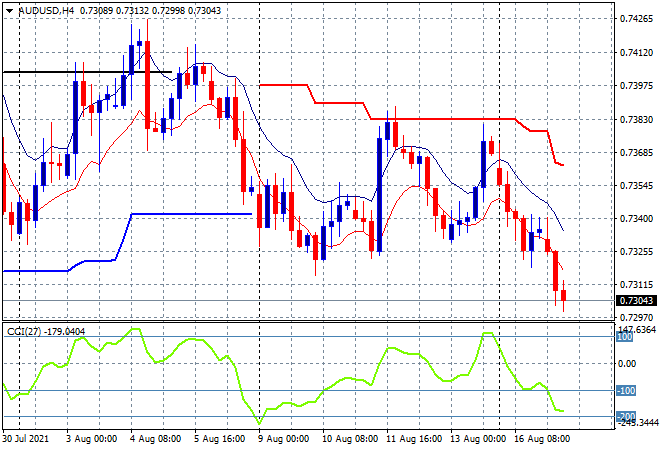Click the CCI 0.00 scale label

click(627, 364)
